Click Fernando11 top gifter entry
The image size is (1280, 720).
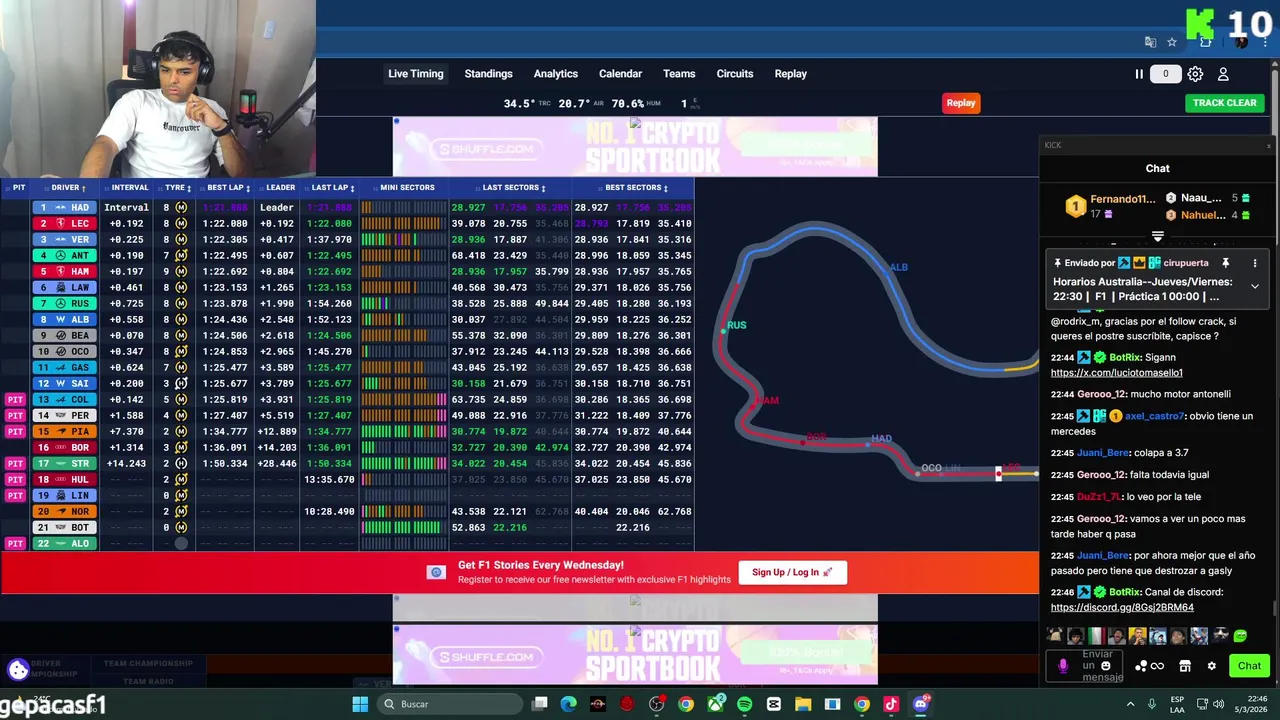pyautogui.click(x=1110, y=206)
